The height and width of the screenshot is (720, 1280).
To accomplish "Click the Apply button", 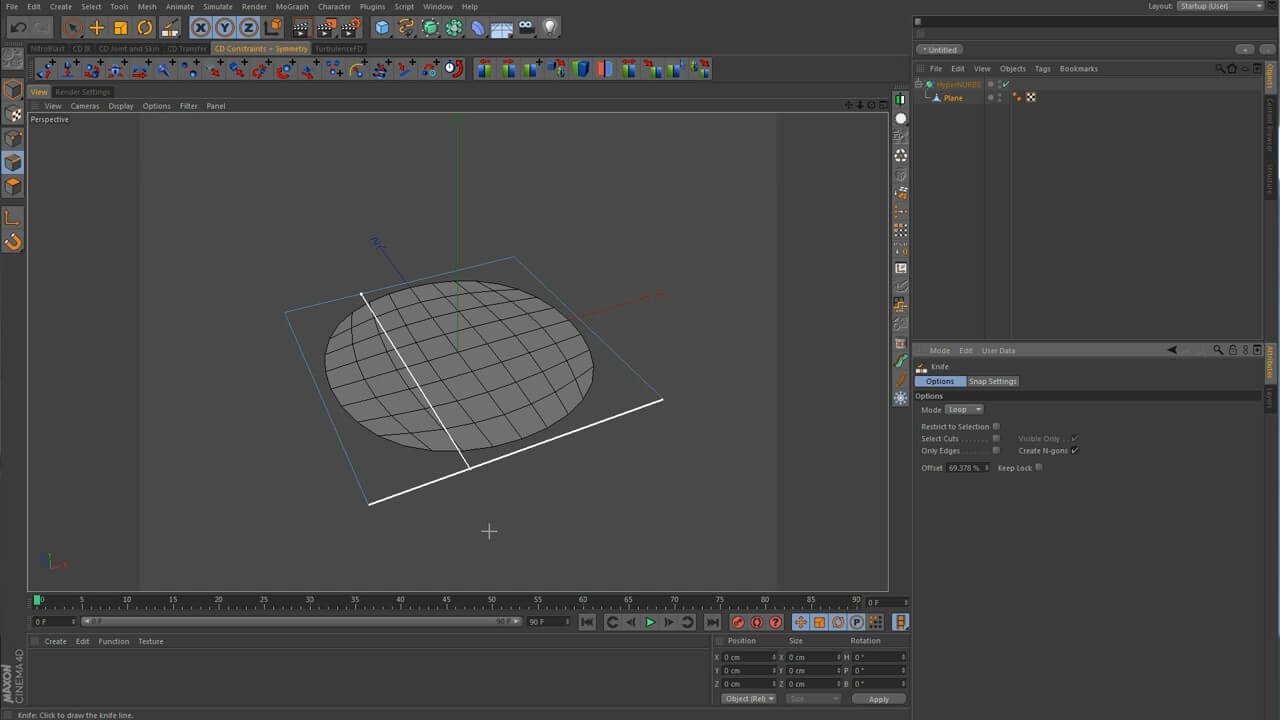I will point(878,699).
